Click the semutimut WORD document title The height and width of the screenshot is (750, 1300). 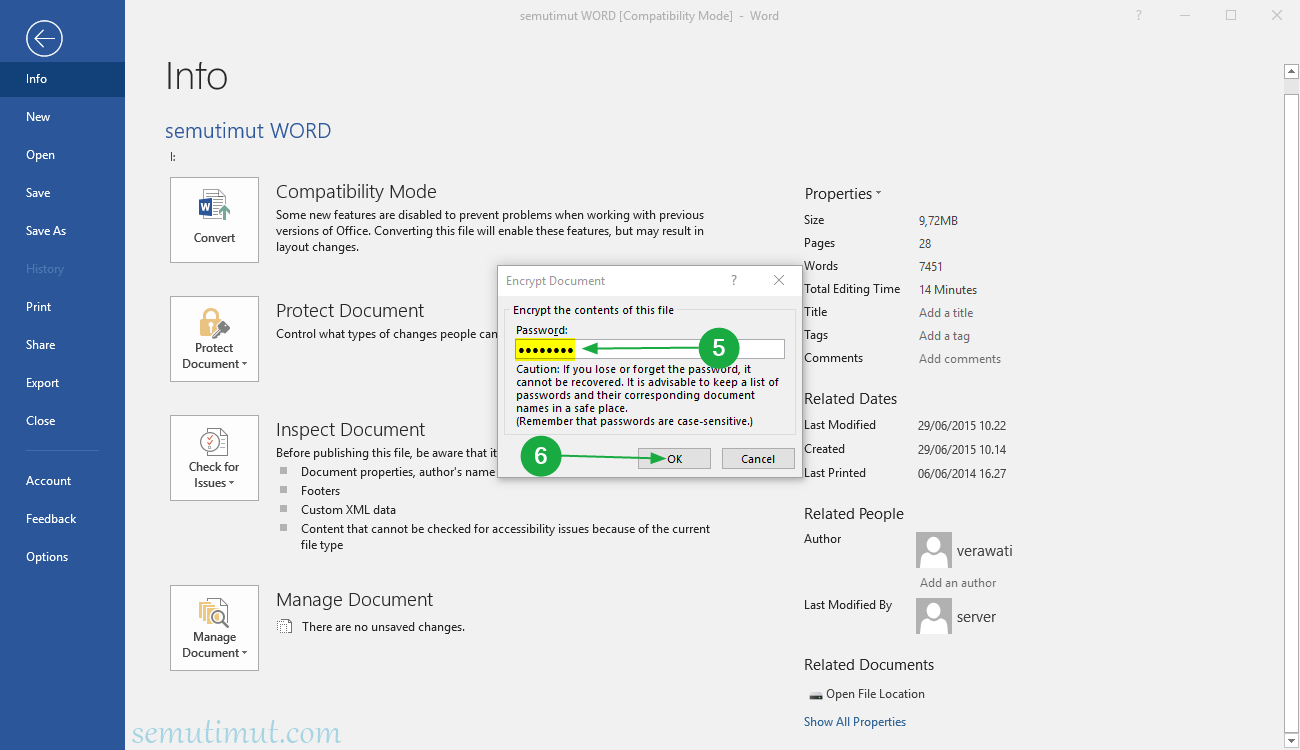tap(248, 131)
